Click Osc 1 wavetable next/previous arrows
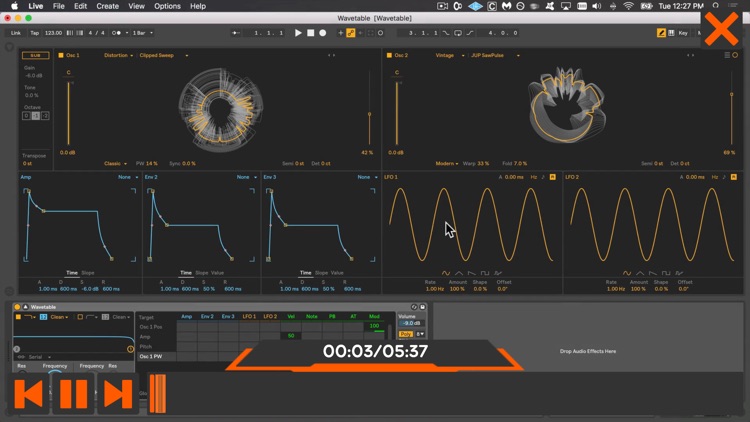The width and height of the screenshot is (750, 422). (331, 56)
